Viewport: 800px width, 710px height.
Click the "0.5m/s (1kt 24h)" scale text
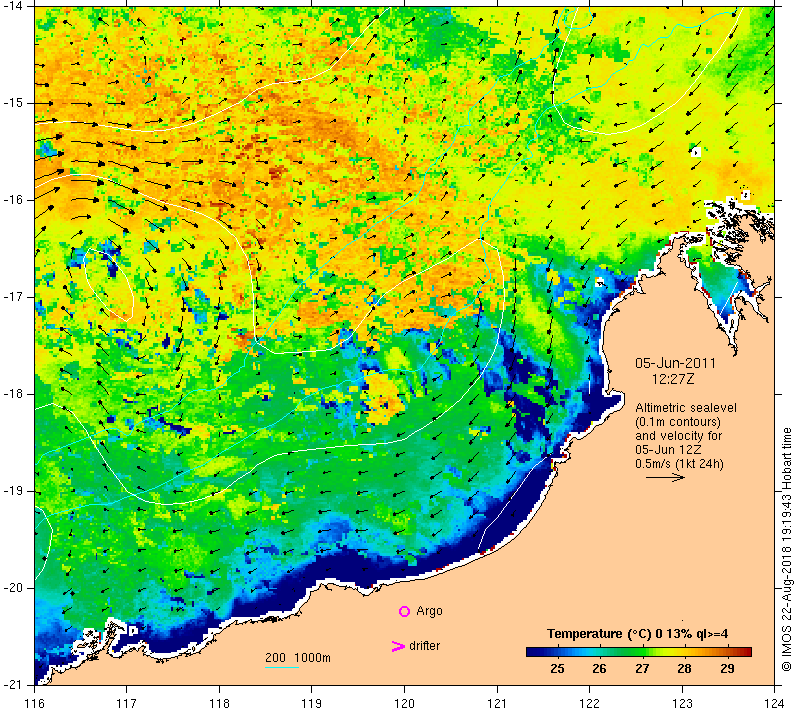tap(679, 464)
